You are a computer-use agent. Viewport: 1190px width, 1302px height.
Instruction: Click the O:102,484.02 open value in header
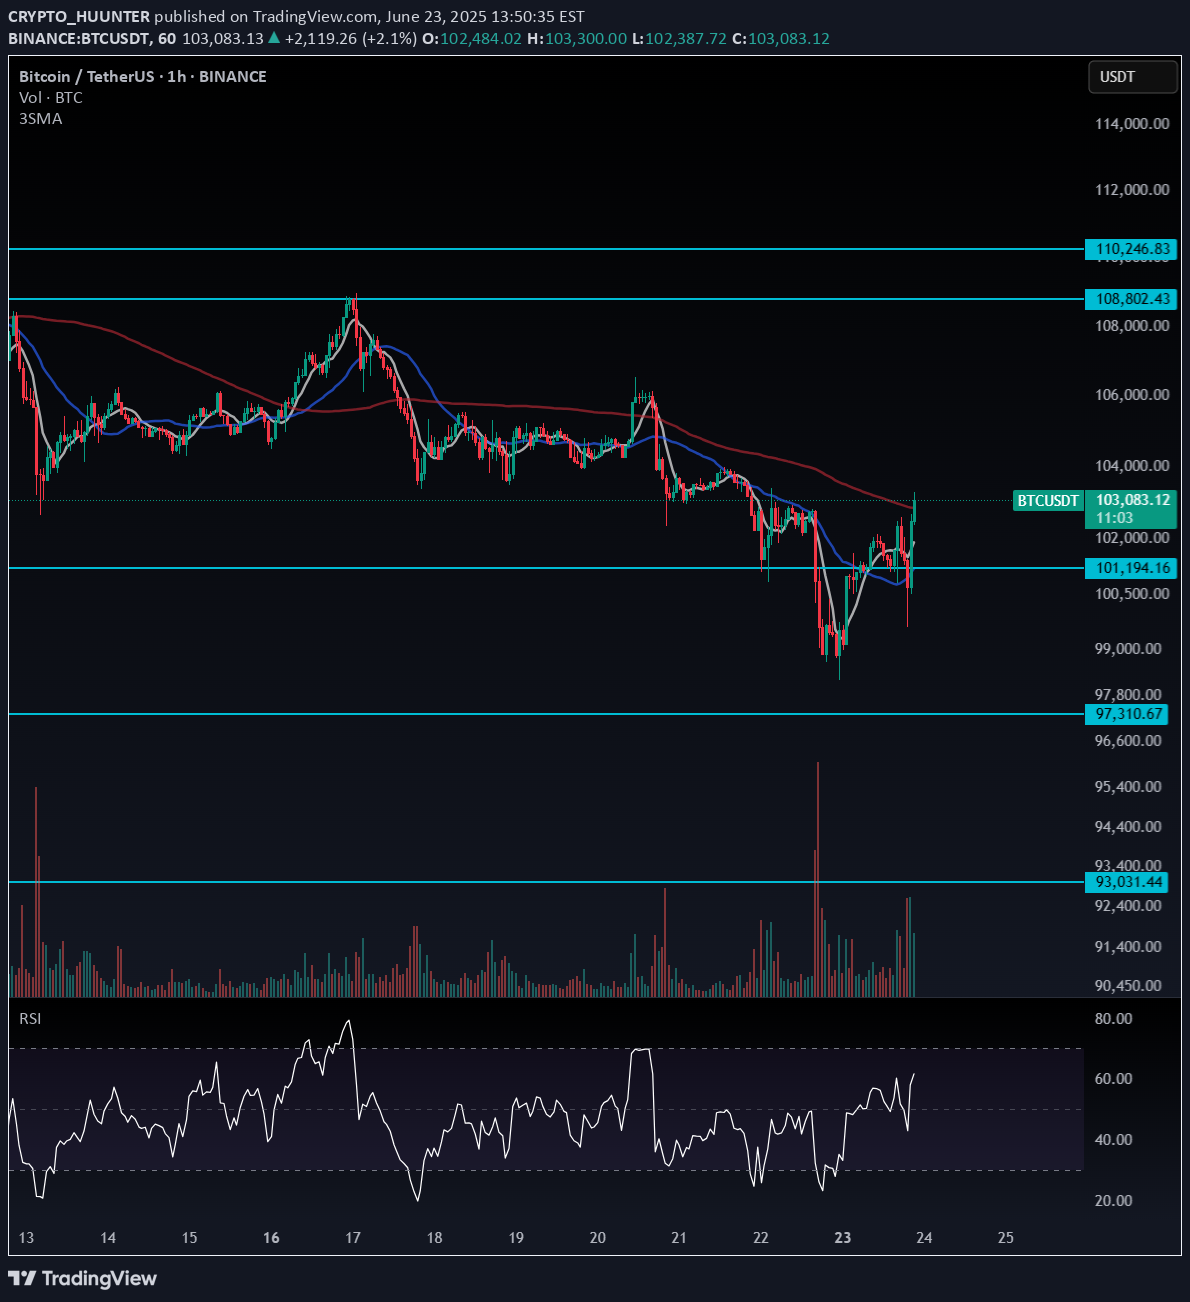[x=472, y=39]
